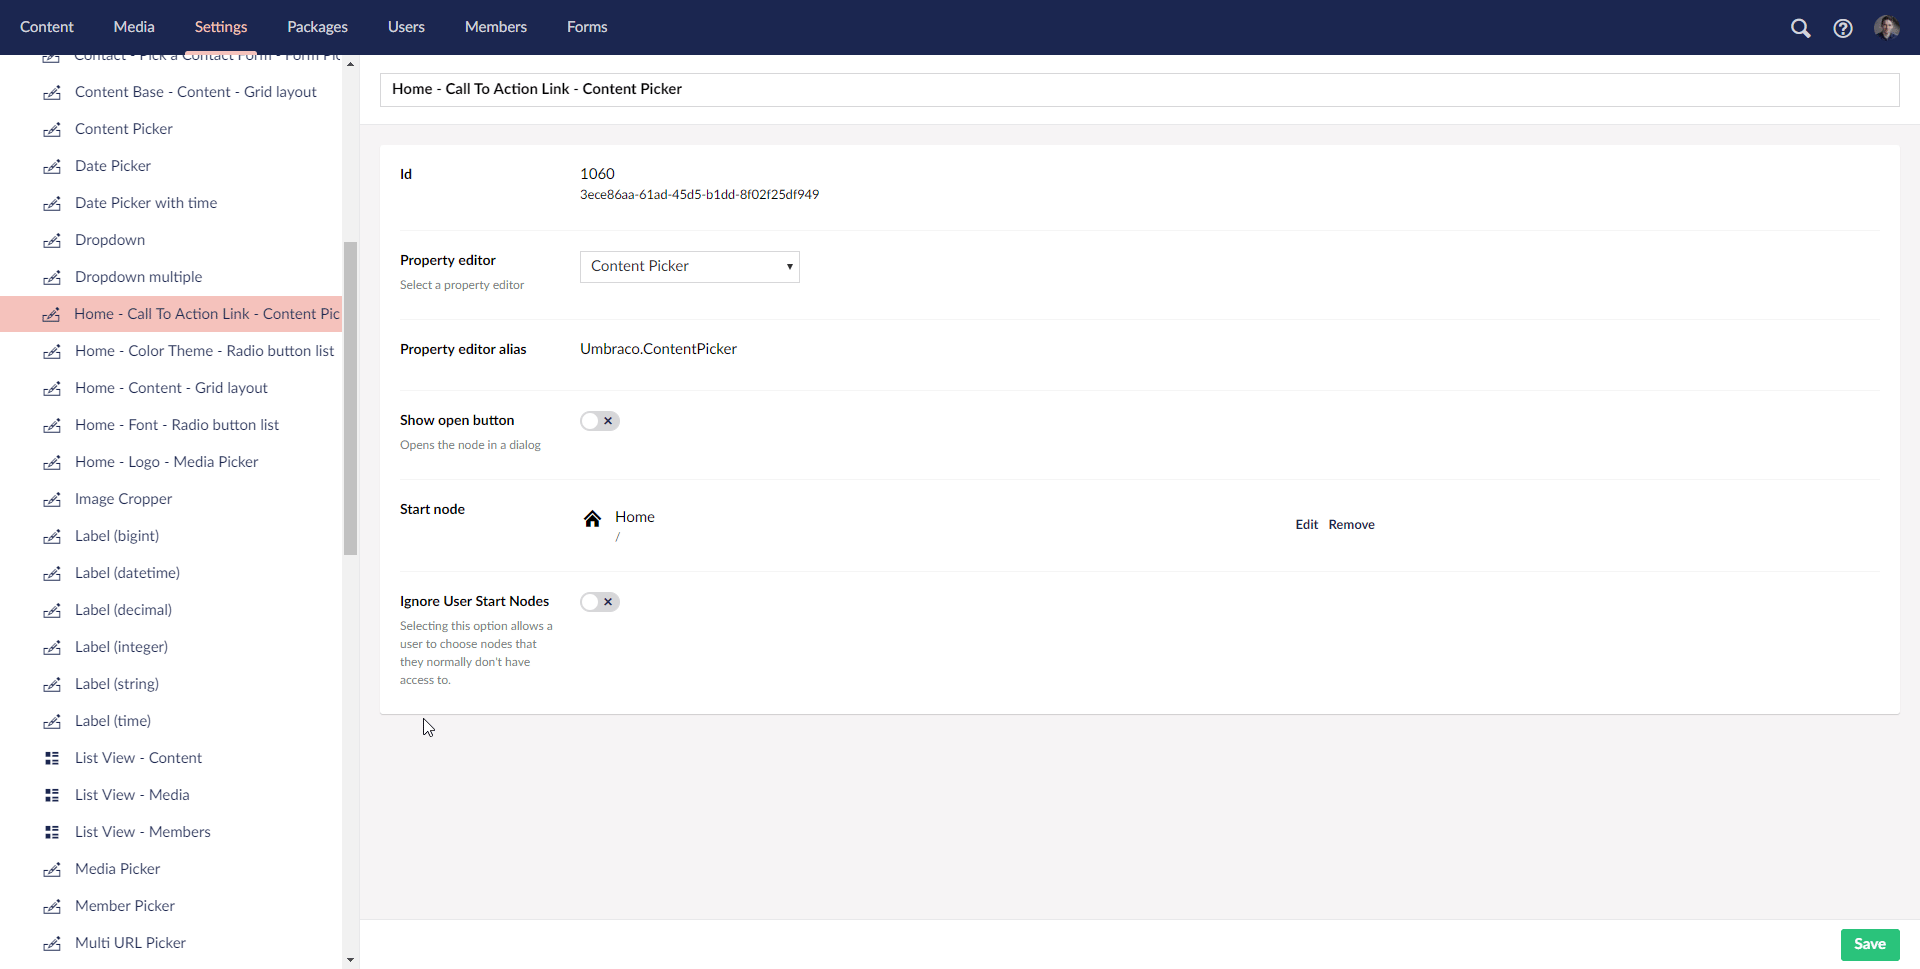Enable the Ignore User Start Nodes toggle
Viewport: 1920px width, 969px height.
coord(599,602)
